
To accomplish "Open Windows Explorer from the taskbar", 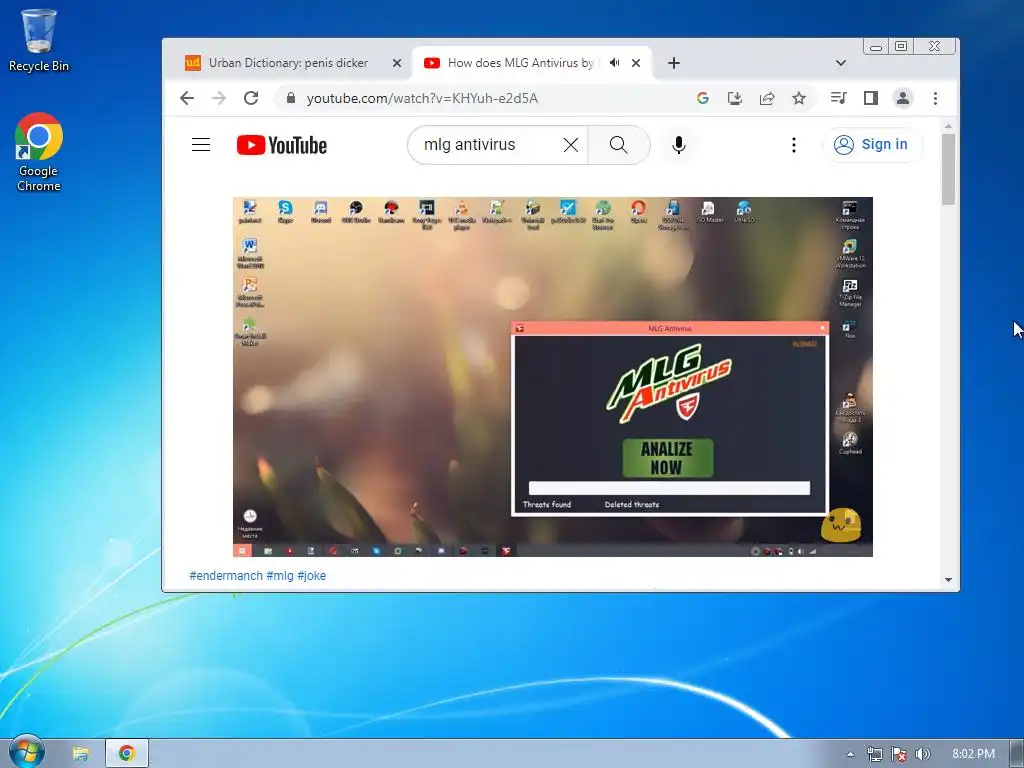I will point(80,754).
